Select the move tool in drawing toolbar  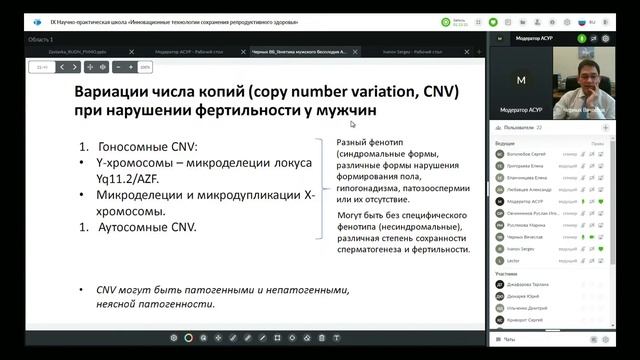218,338
